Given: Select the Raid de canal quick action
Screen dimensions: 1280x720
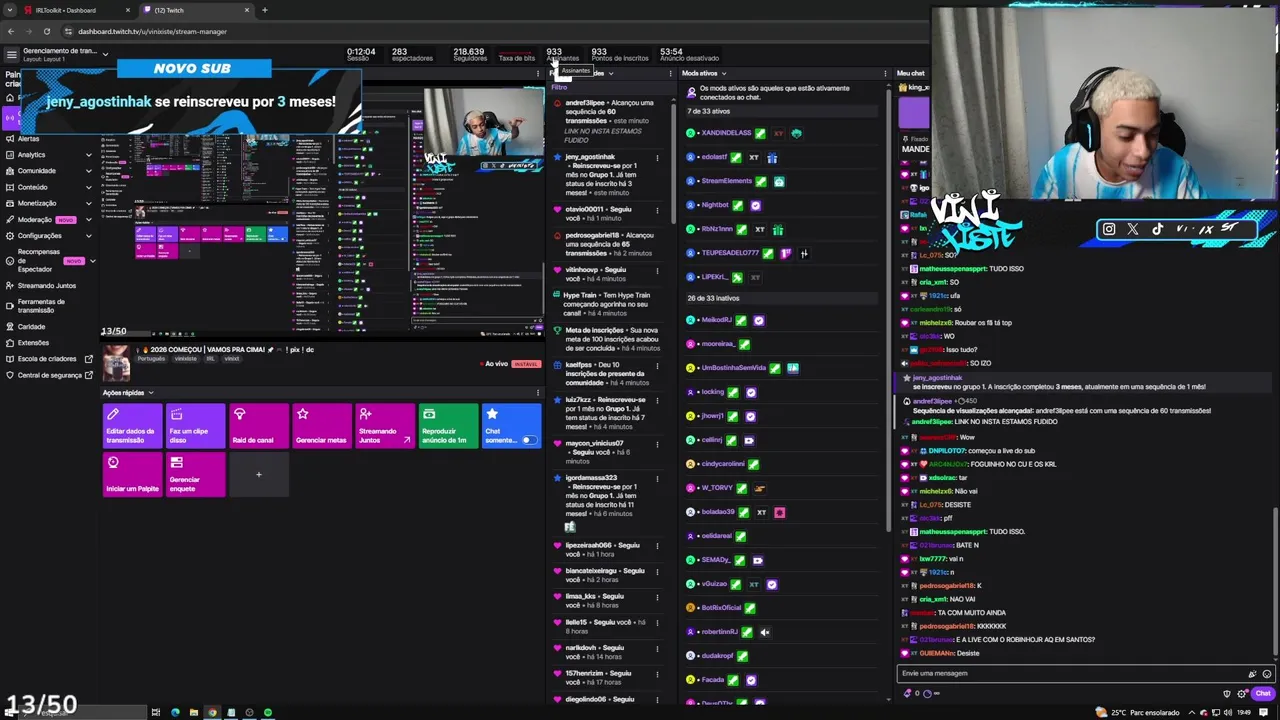Looking at the screenshot, I should tap(258, 425).
